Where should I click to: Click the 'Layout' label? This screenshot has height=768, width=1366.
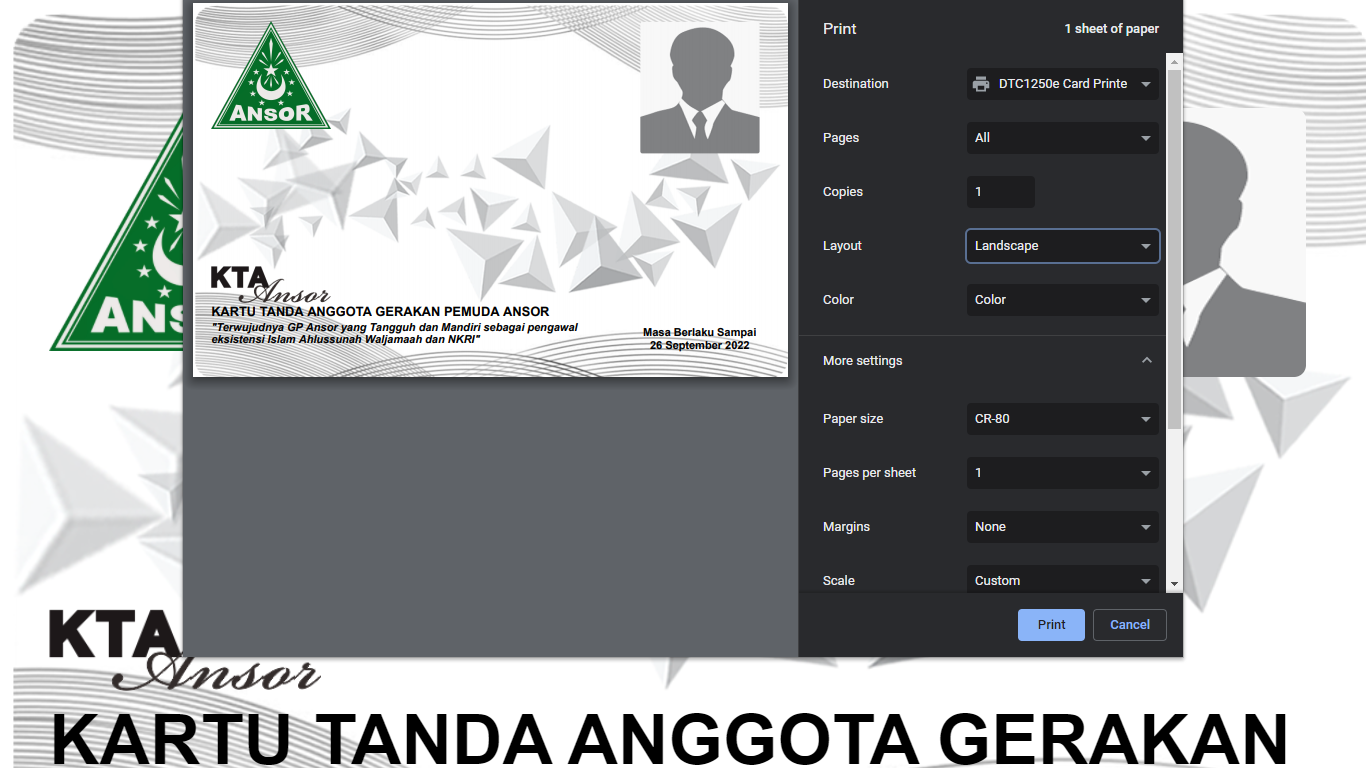click(x=842, y=246)
